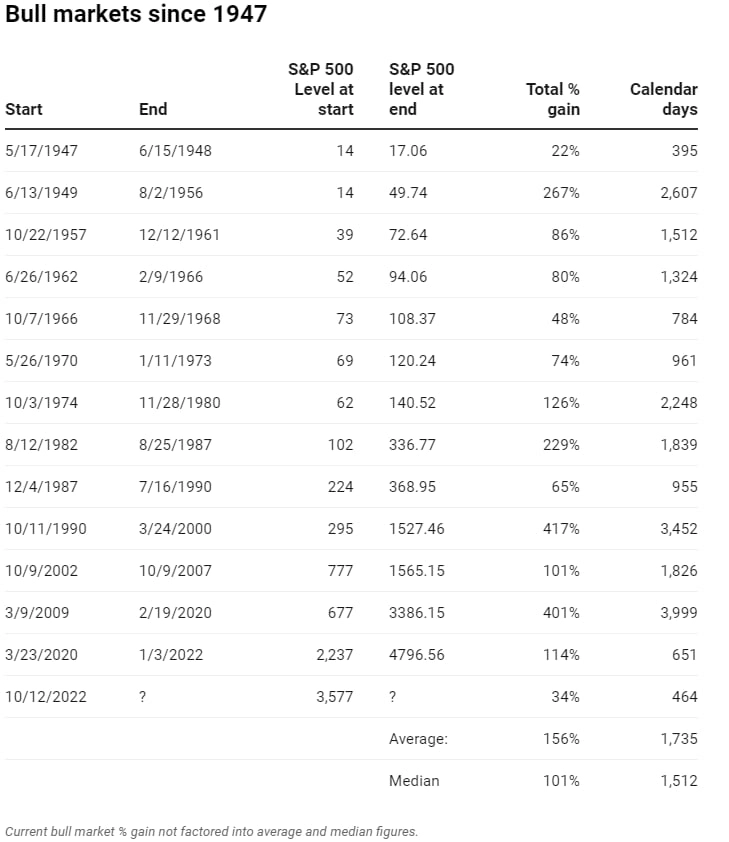Screen dimensions: 729x842
Task: Click the "Bull markets since 1947" title
Action: (136, 15)
